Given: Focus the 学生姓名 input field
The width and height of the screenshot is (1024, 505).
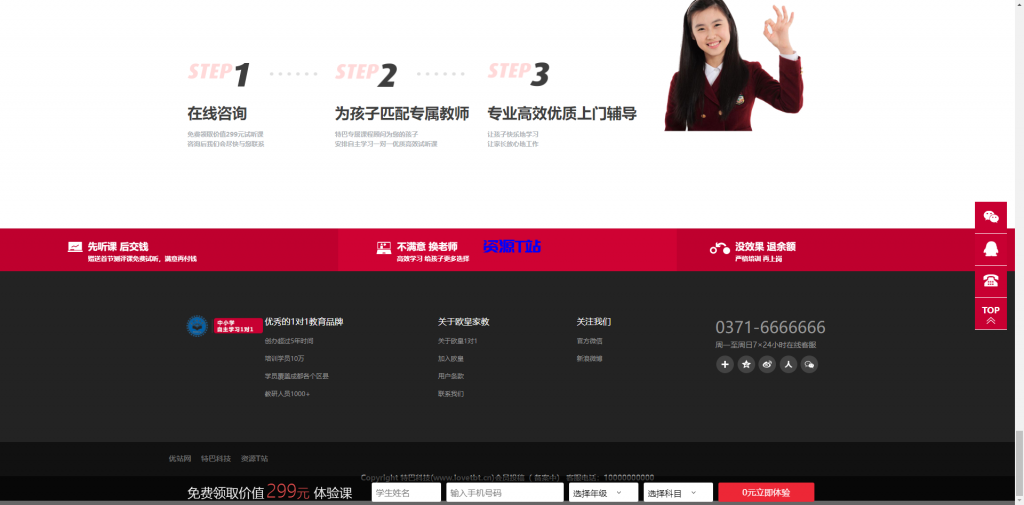Looking at the screenshot, I should point(406,493).
